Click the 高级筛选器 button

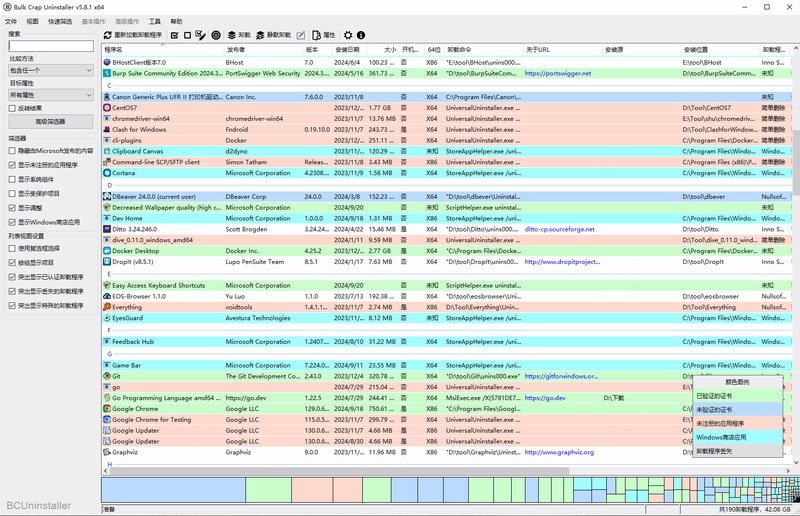tap(50, 121)
